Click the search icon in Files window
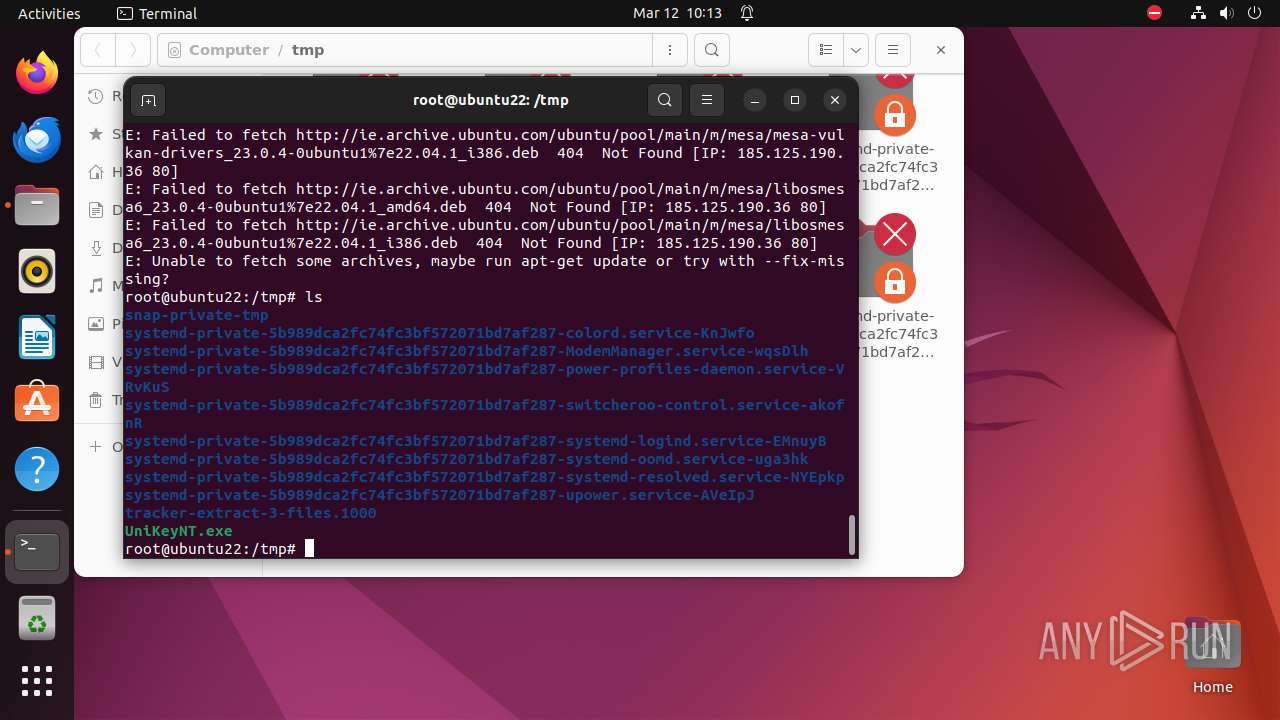 (711, 50)
